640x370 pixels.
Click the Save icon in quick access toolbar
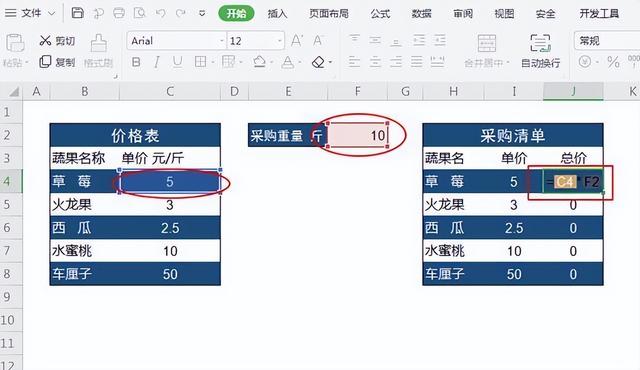[78, 13]
